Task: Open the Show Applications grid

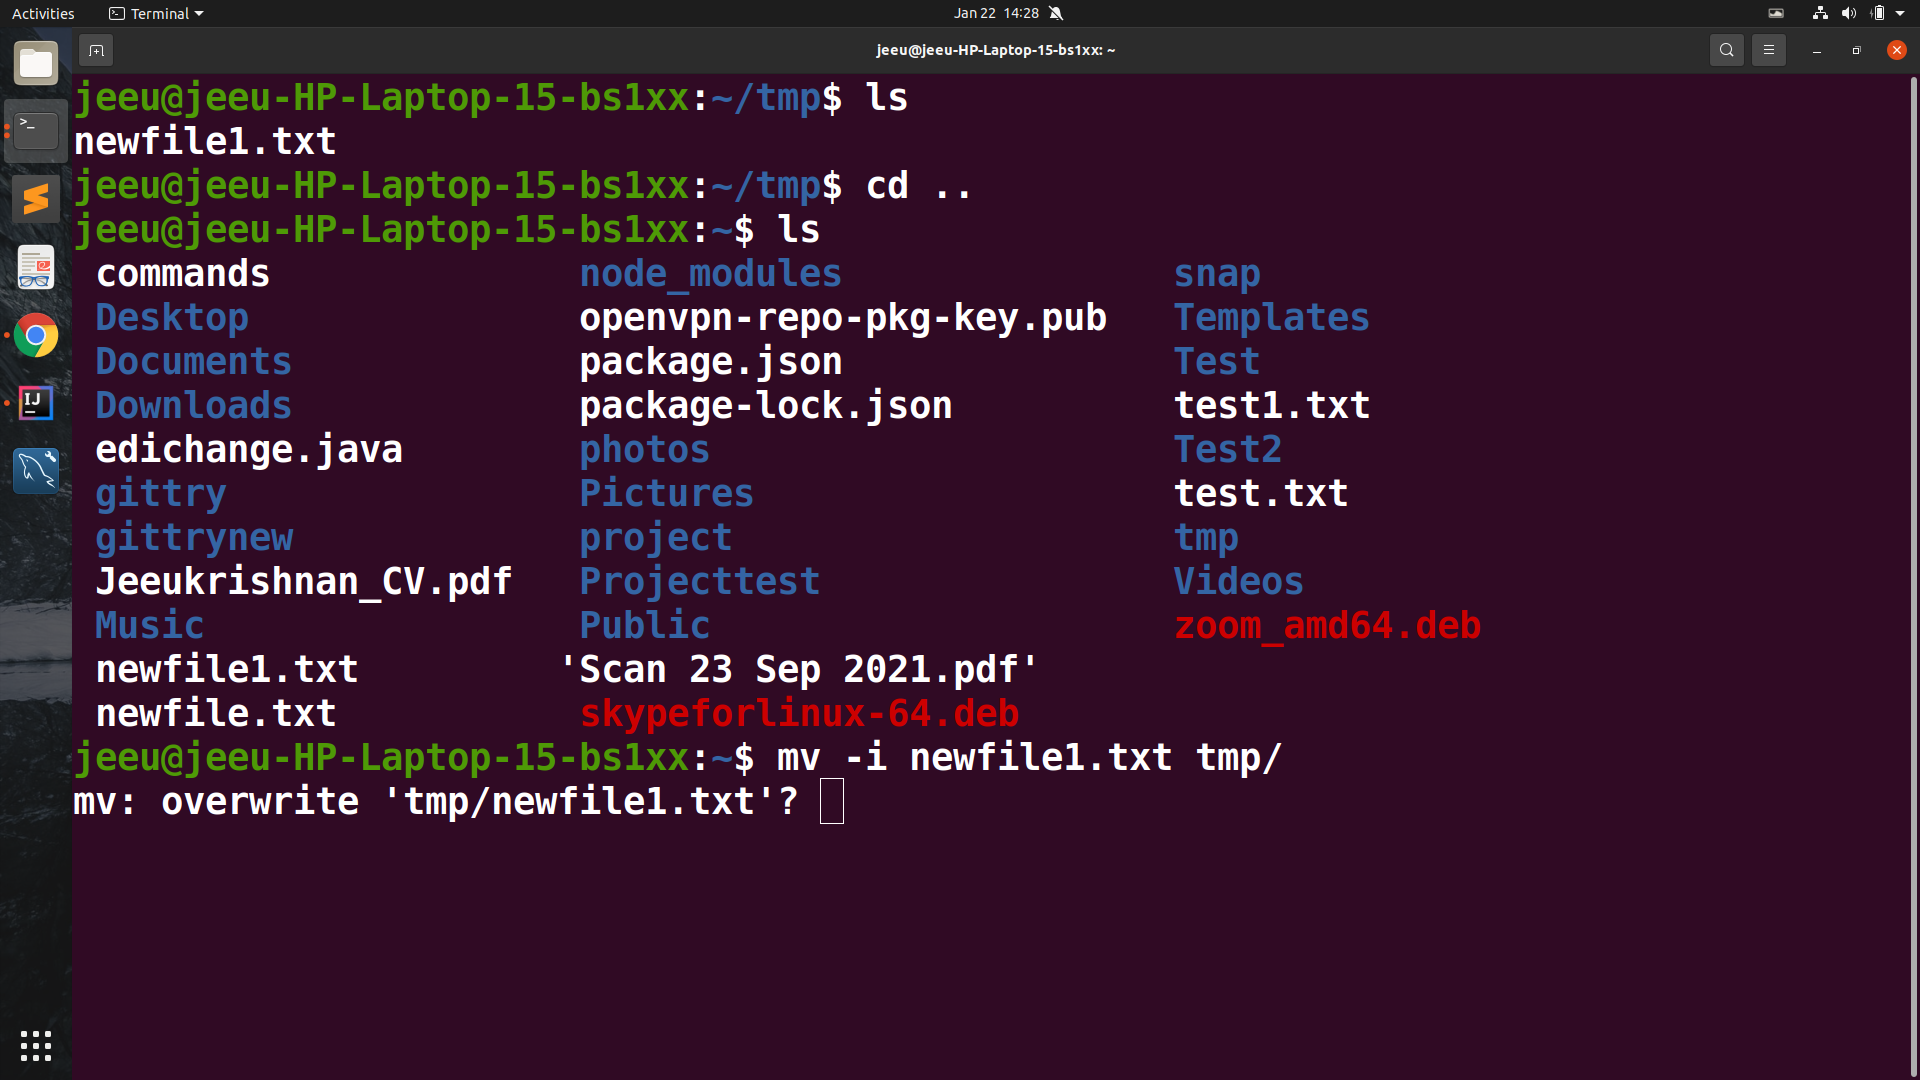Action: pos(36,1046)
